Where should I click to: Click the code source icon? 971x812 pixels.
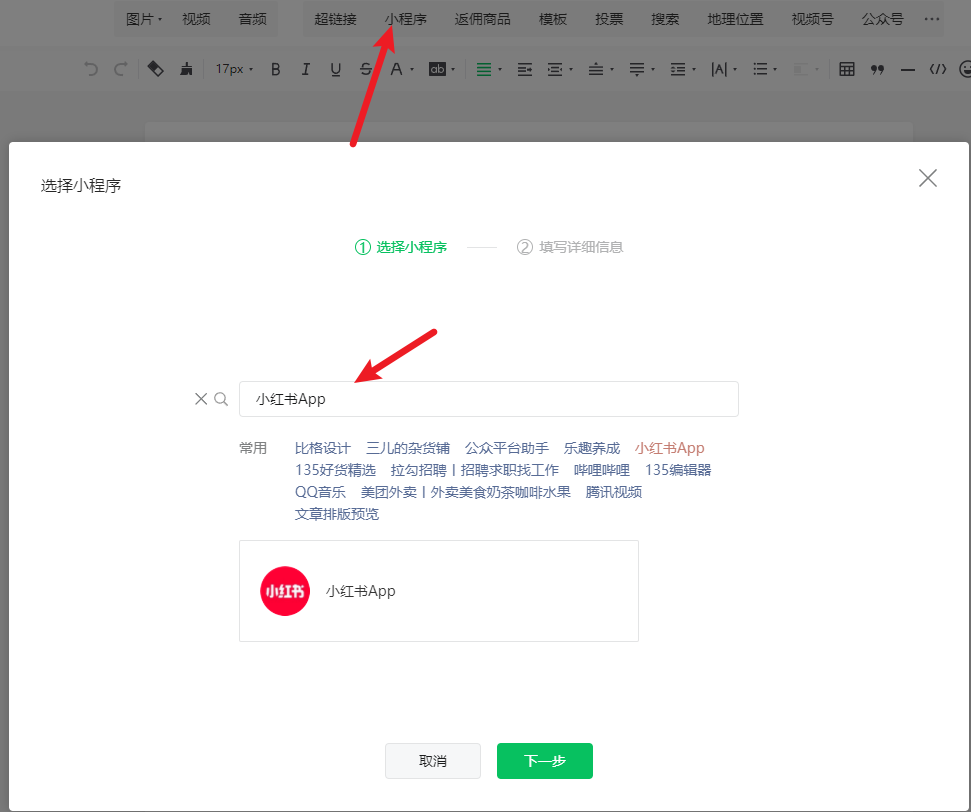[938, 69]
